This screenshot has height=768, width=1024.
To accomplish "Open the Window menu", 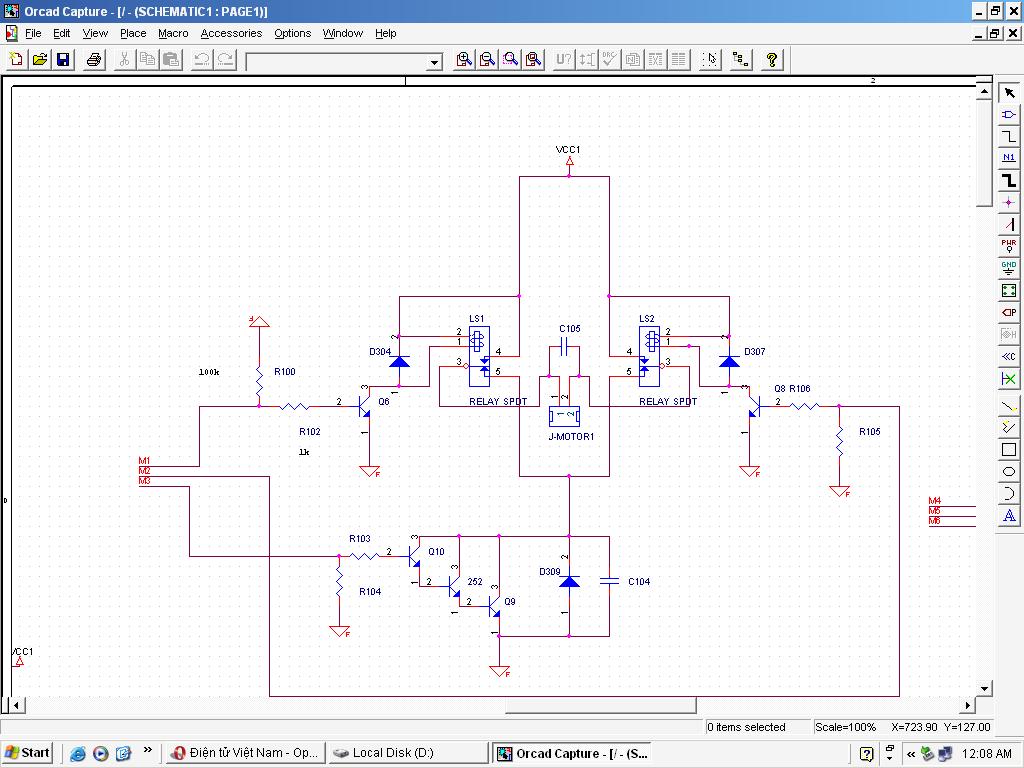I will [342, 33].
